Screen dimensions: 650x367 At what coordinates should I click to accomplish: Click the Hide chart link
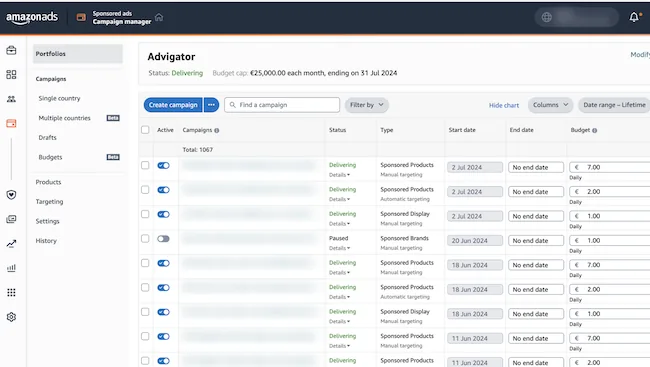click(x=504, y=105)
